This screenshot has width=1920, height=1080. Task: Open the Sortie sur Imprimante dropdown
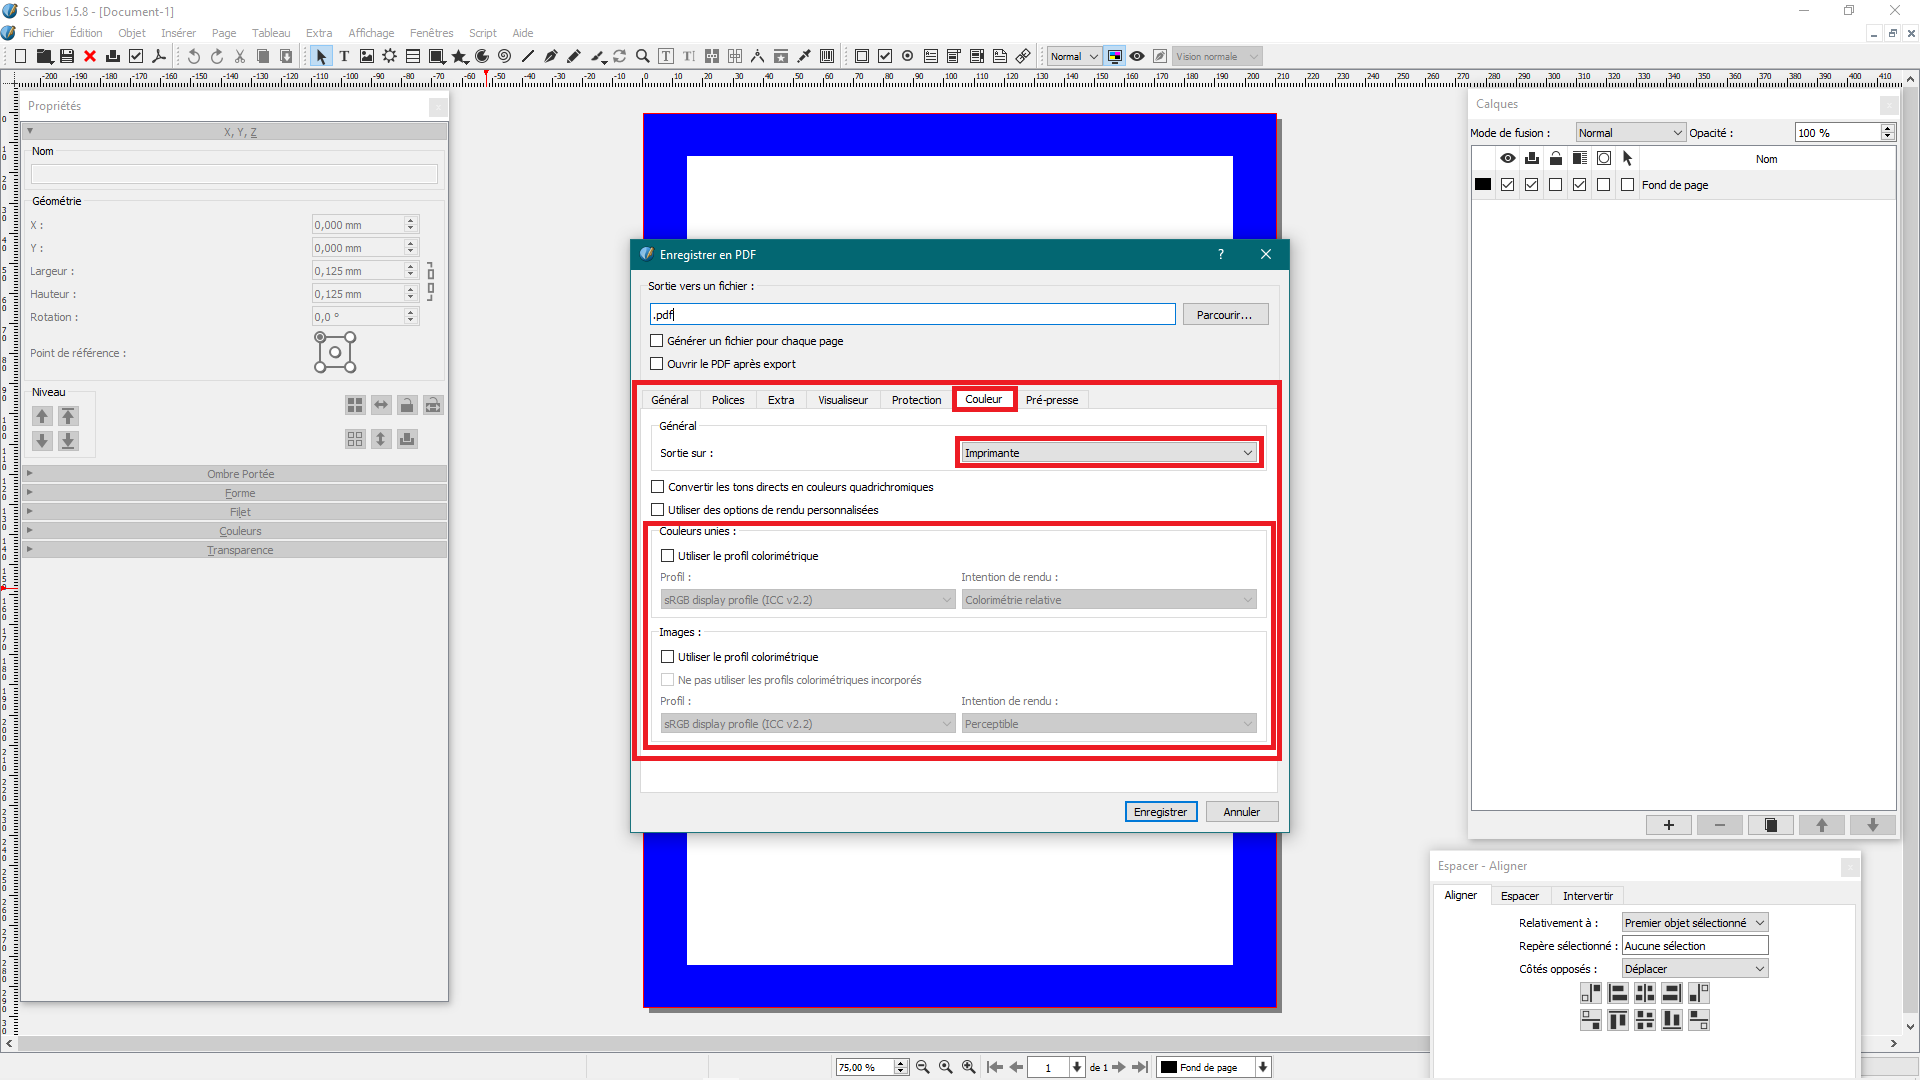click(1108, 453)
